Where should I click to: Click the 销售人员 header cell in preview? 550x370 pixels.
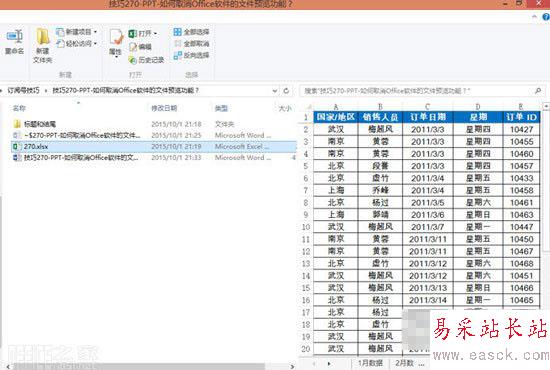click(380, 117)
